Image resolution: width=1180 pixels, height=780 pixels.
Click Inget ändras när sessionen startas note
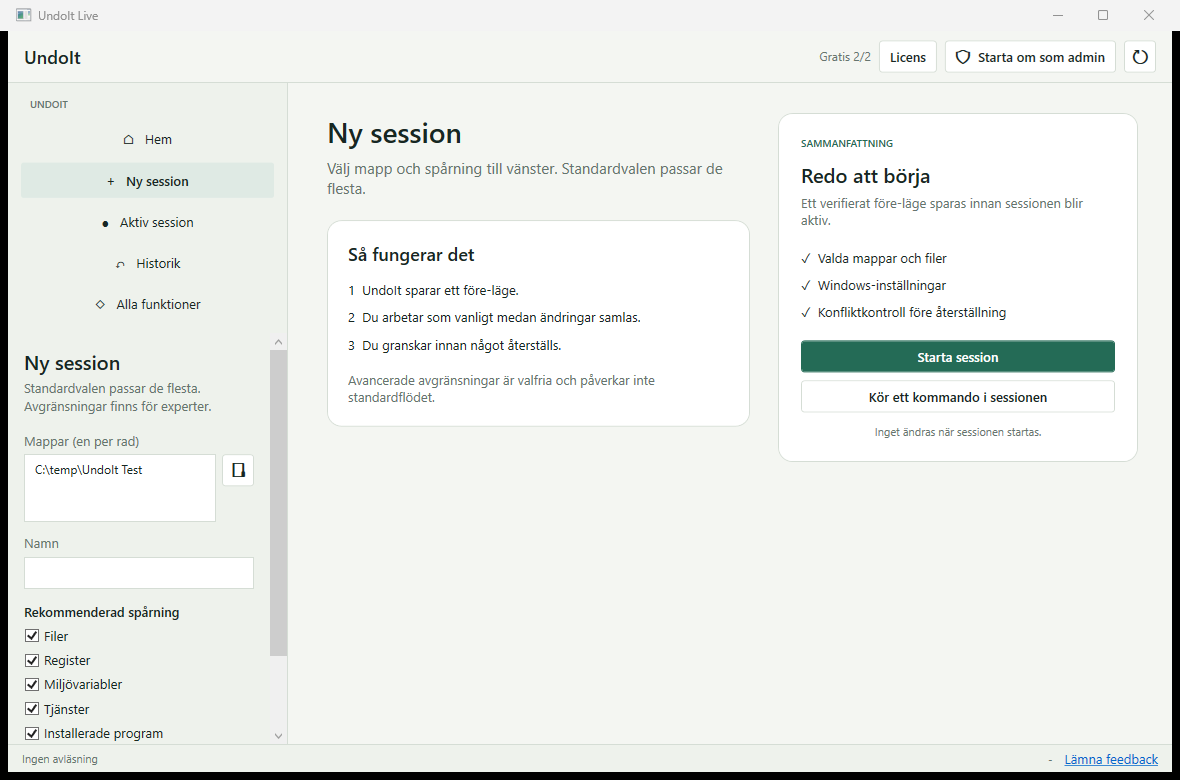(957, 432)
